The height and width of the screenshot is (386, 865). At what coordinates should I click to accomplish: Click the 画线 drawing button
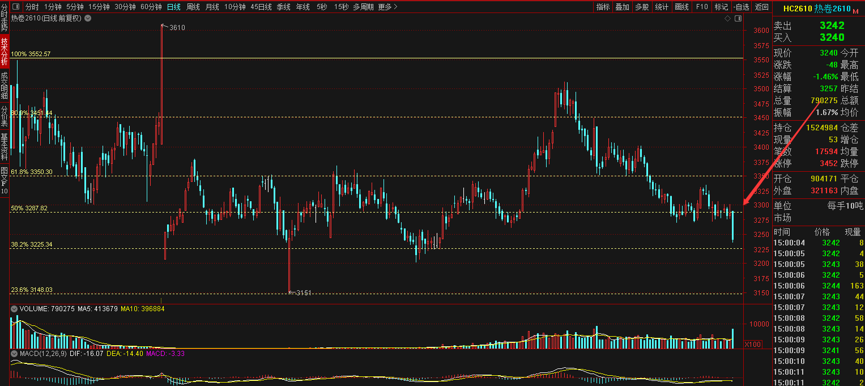point(682,7)
